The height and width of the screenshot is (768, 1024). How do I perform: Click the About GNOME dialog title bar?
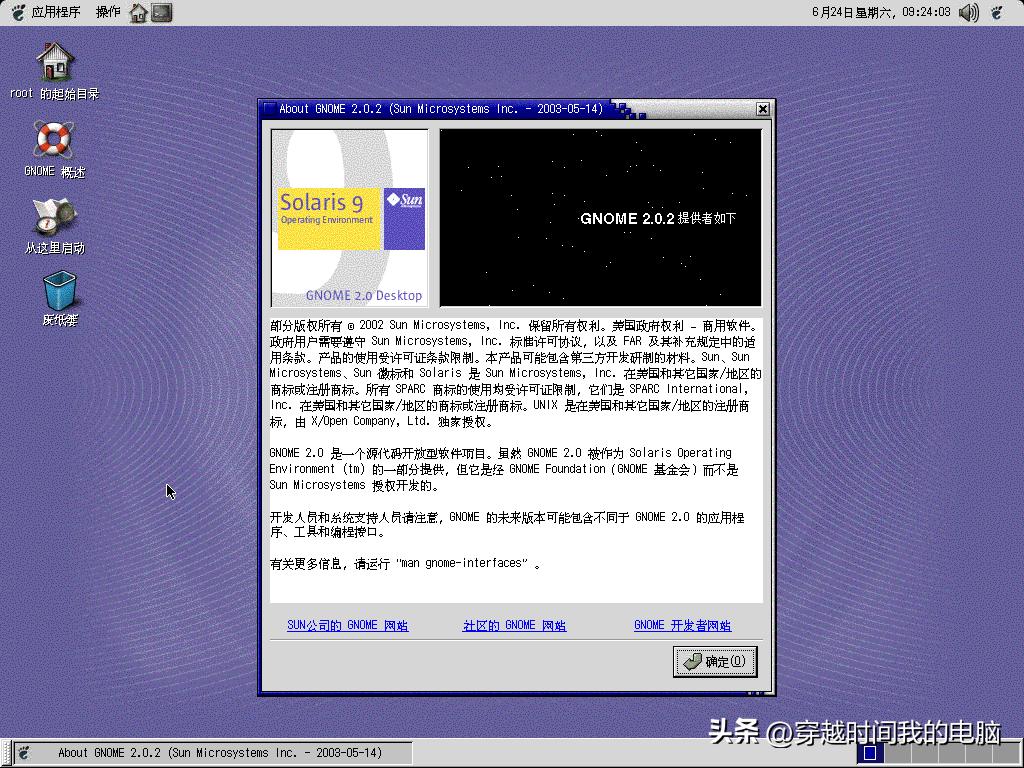[441, 109]
